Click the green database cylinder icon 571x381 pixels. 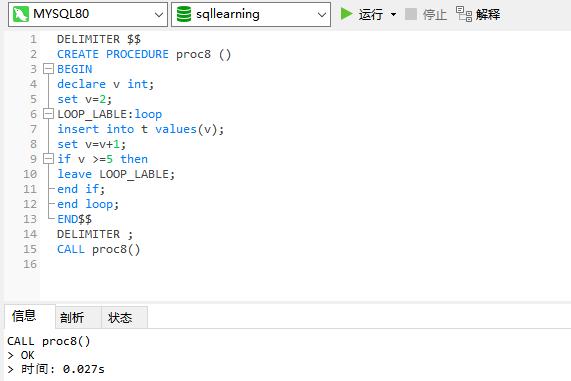(184, 15)
